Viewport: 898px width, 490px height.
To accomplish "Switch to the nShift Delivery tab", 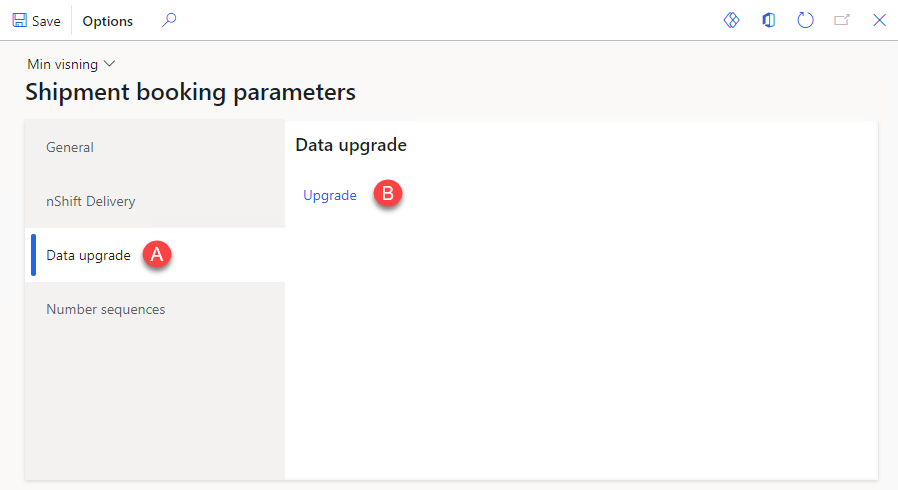I will [x=155, y=201].
